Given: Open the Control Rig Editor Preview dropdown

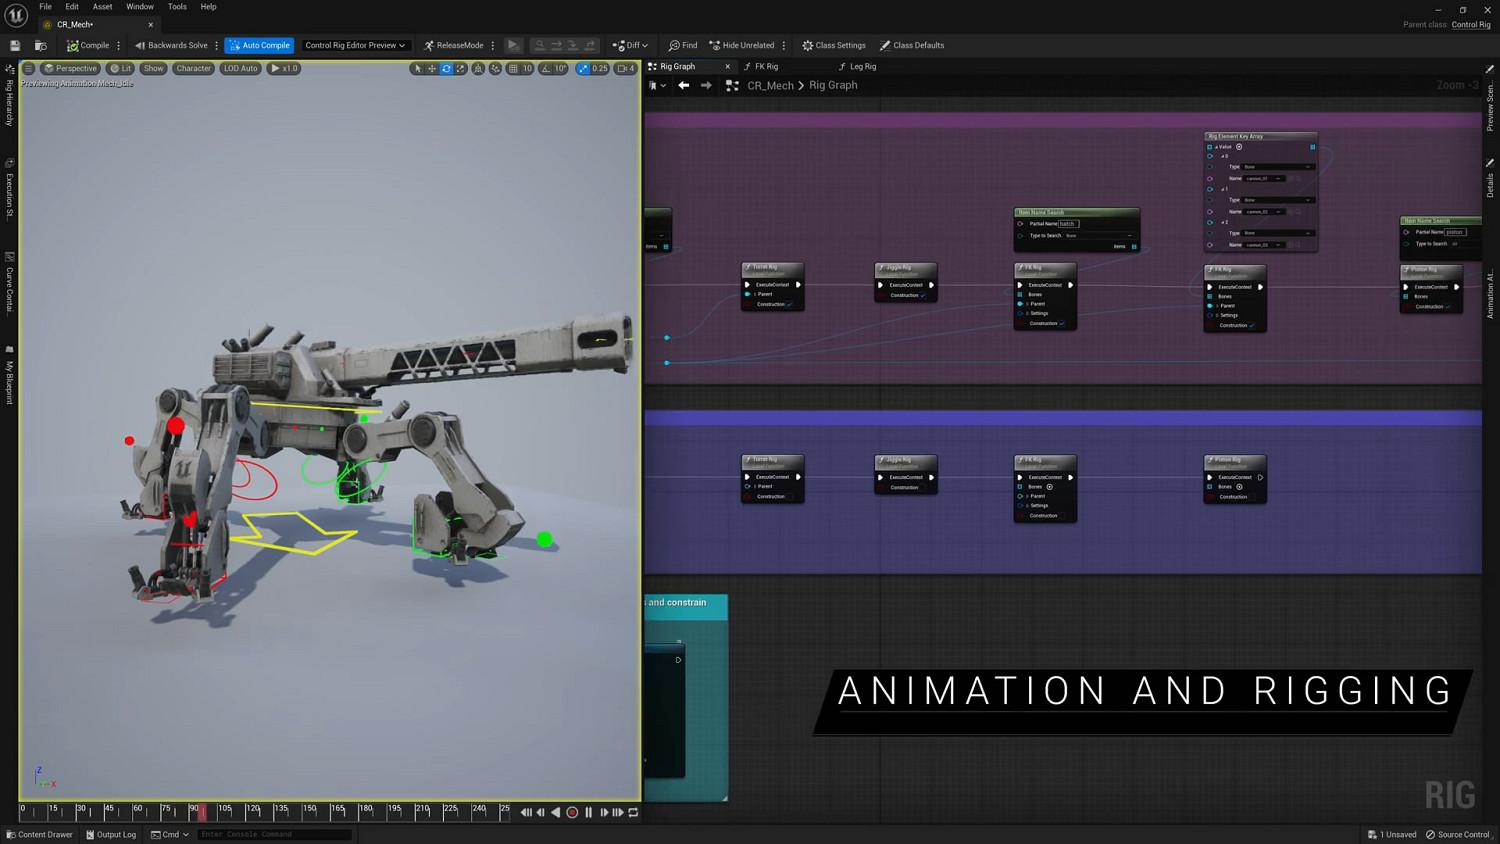Looking at the screenshot, I should point(355,45).
